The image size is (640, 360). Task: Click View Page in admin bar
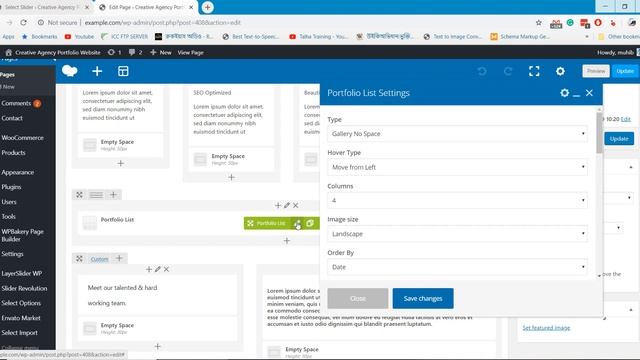pyautogui.click(x=190, y=53)
